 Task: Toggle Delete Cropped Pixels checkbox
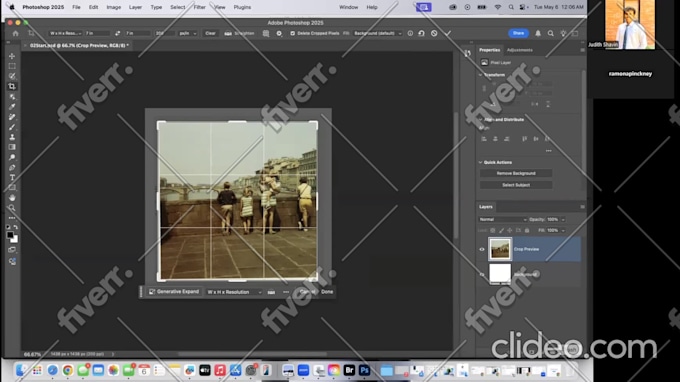click(x=292, y=33)
